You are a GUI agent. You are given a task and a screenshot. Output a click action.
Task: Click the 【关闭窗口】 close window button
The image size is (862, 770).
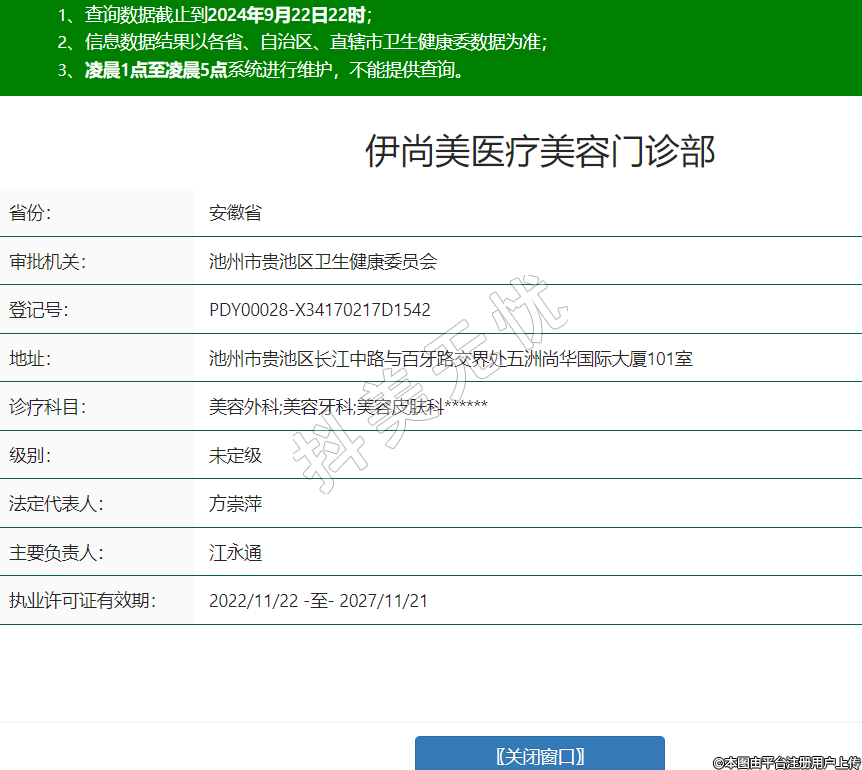(539, 755)
